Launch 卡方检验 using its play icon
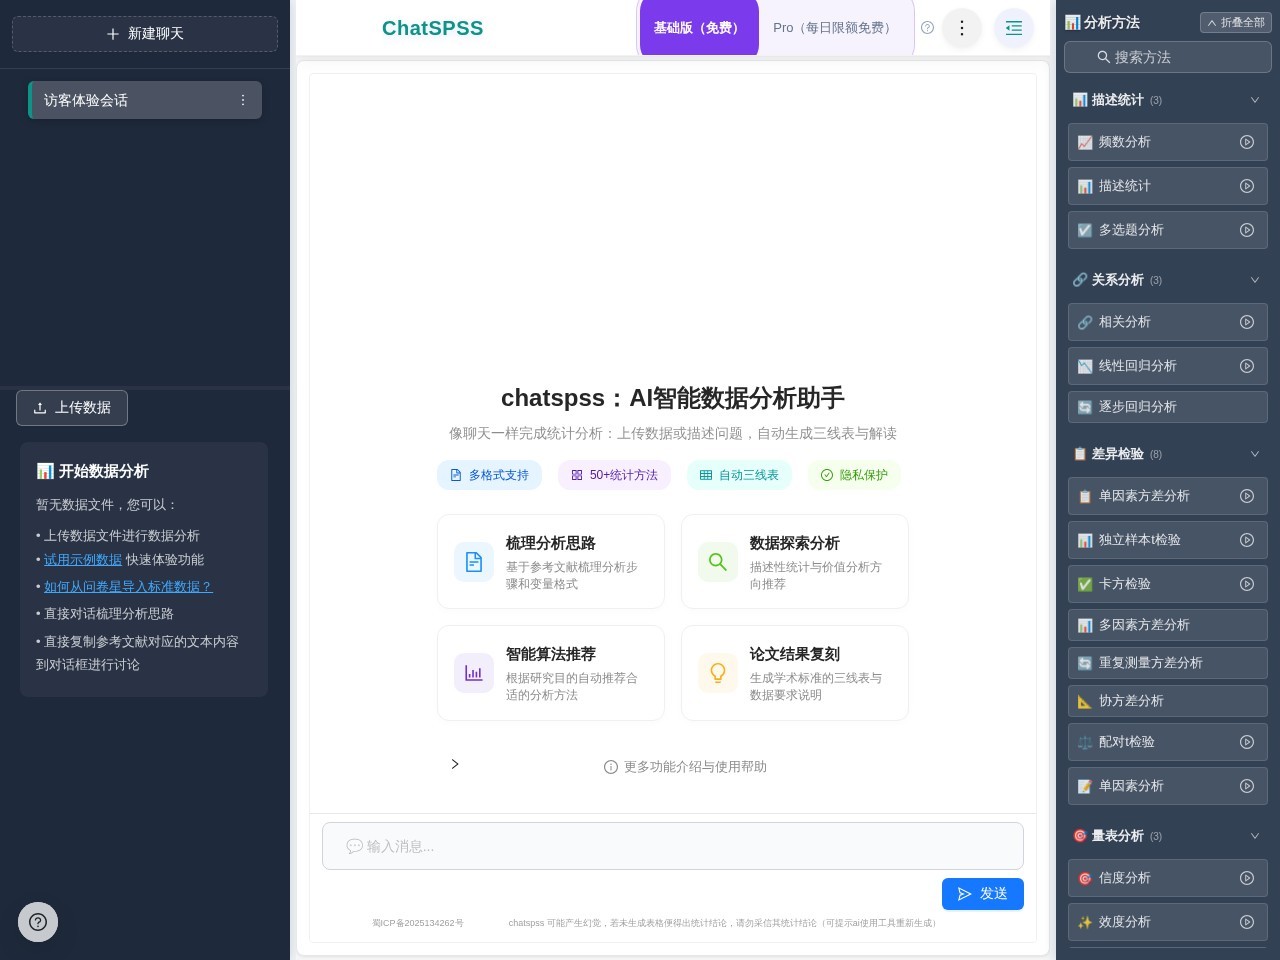1280x960 pixels. [1247, 584]
